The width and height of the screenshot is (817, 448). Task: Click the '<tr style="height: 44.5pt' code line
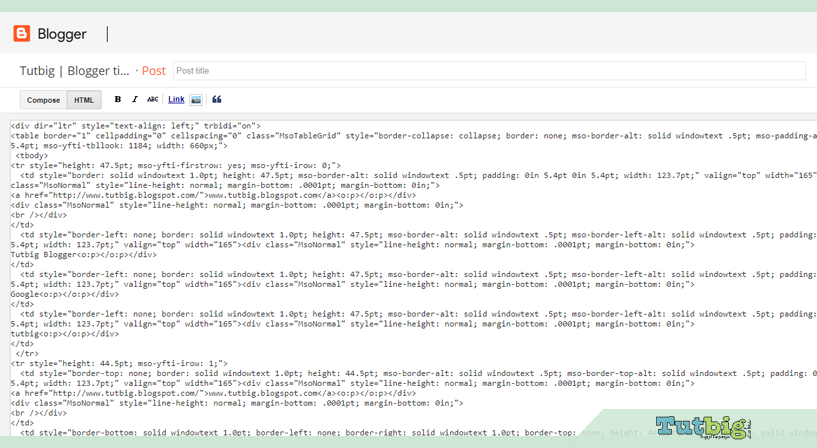tap(119, 364)
